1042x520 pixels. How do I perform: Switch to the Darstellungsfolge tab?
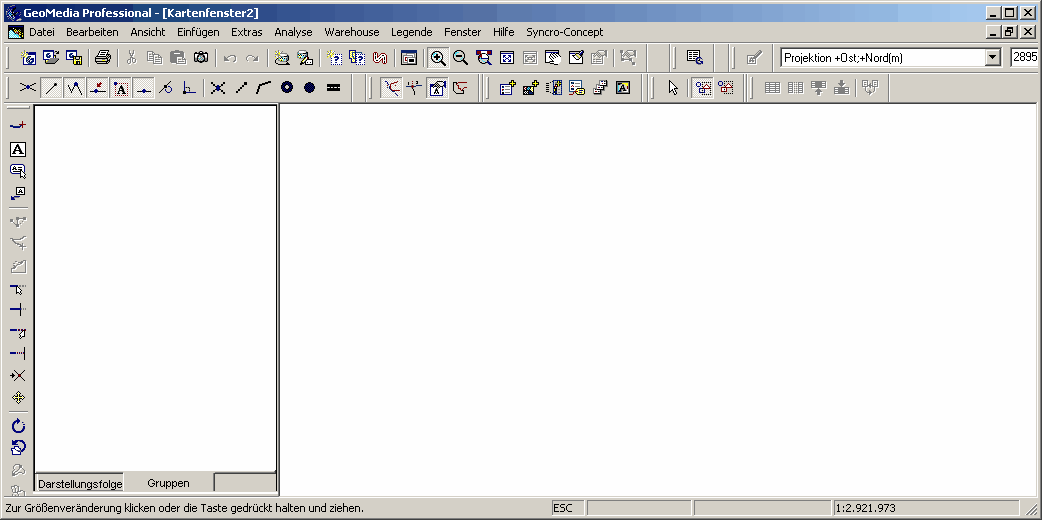pos(80,484)
